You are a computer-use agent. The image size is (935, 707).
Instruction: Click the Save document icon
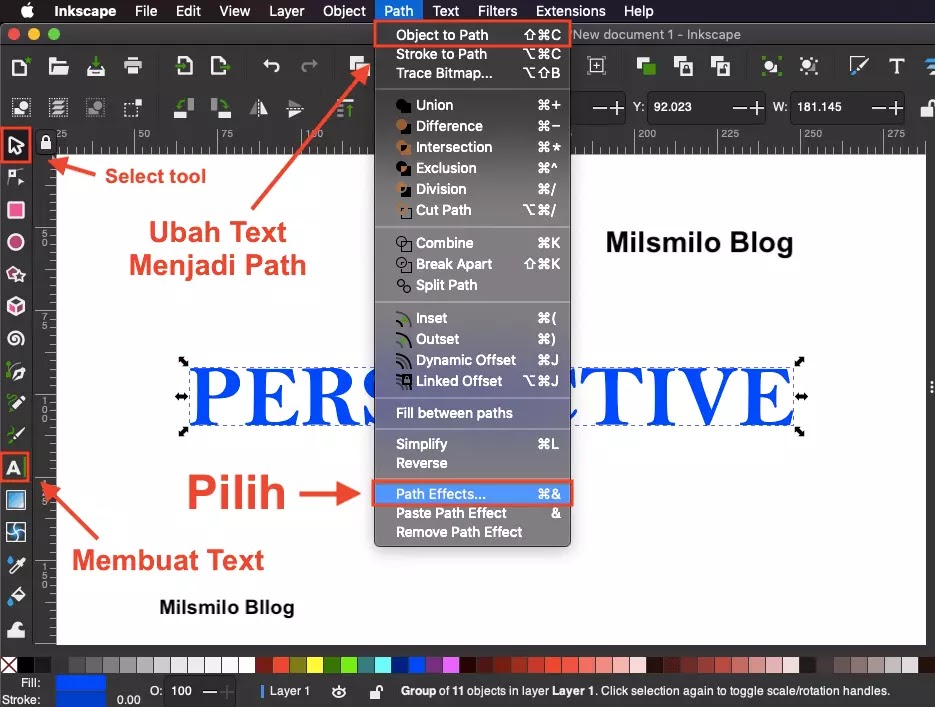coord(95,66)
